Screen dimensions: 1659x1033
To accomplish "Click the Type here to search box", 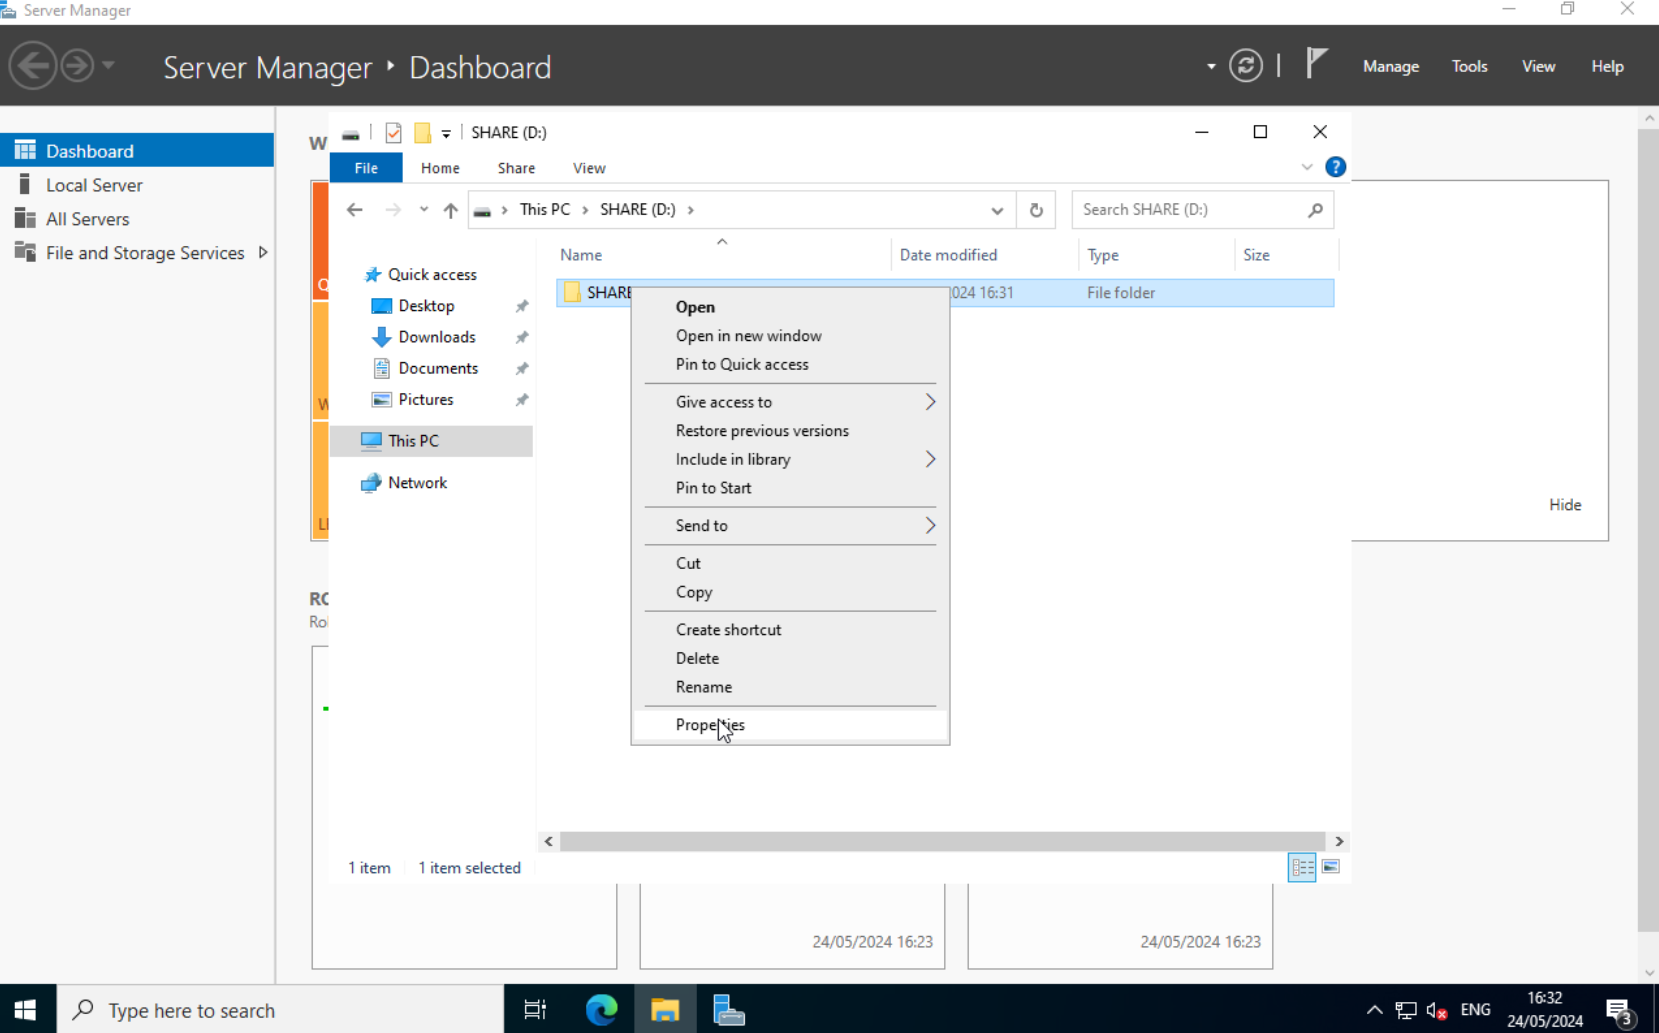I will click(280, 1009).
